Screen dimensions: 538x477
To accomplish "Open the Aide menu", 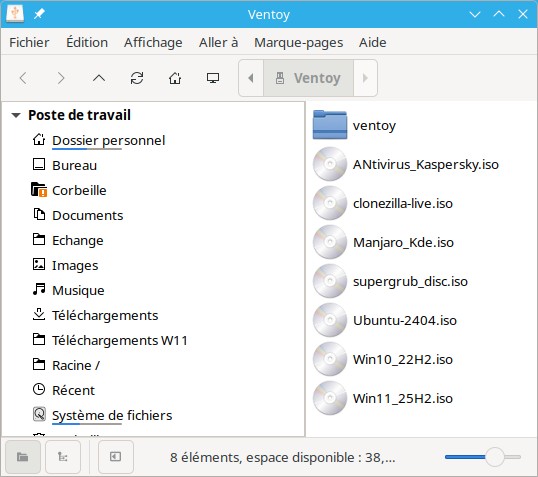I will [x=373, y=43].
